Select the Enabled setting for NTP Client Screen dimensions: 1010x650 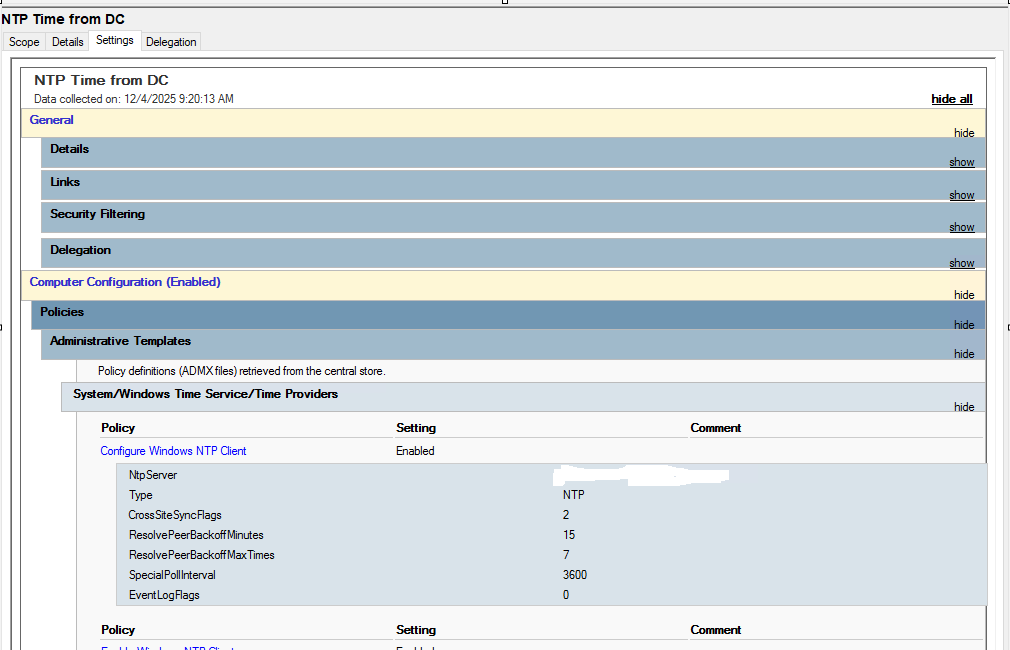click(x=415, y=451)
